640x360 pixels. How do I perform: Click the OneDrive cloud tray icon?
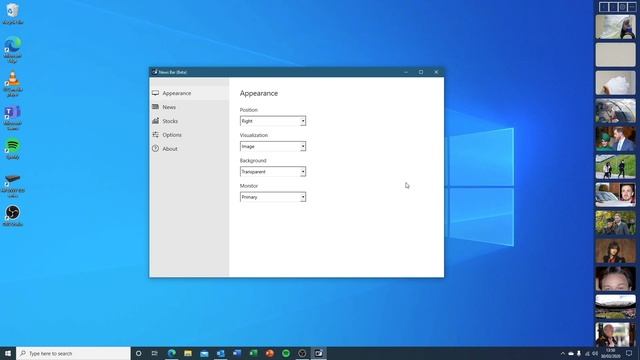click(x=571, y=353)
